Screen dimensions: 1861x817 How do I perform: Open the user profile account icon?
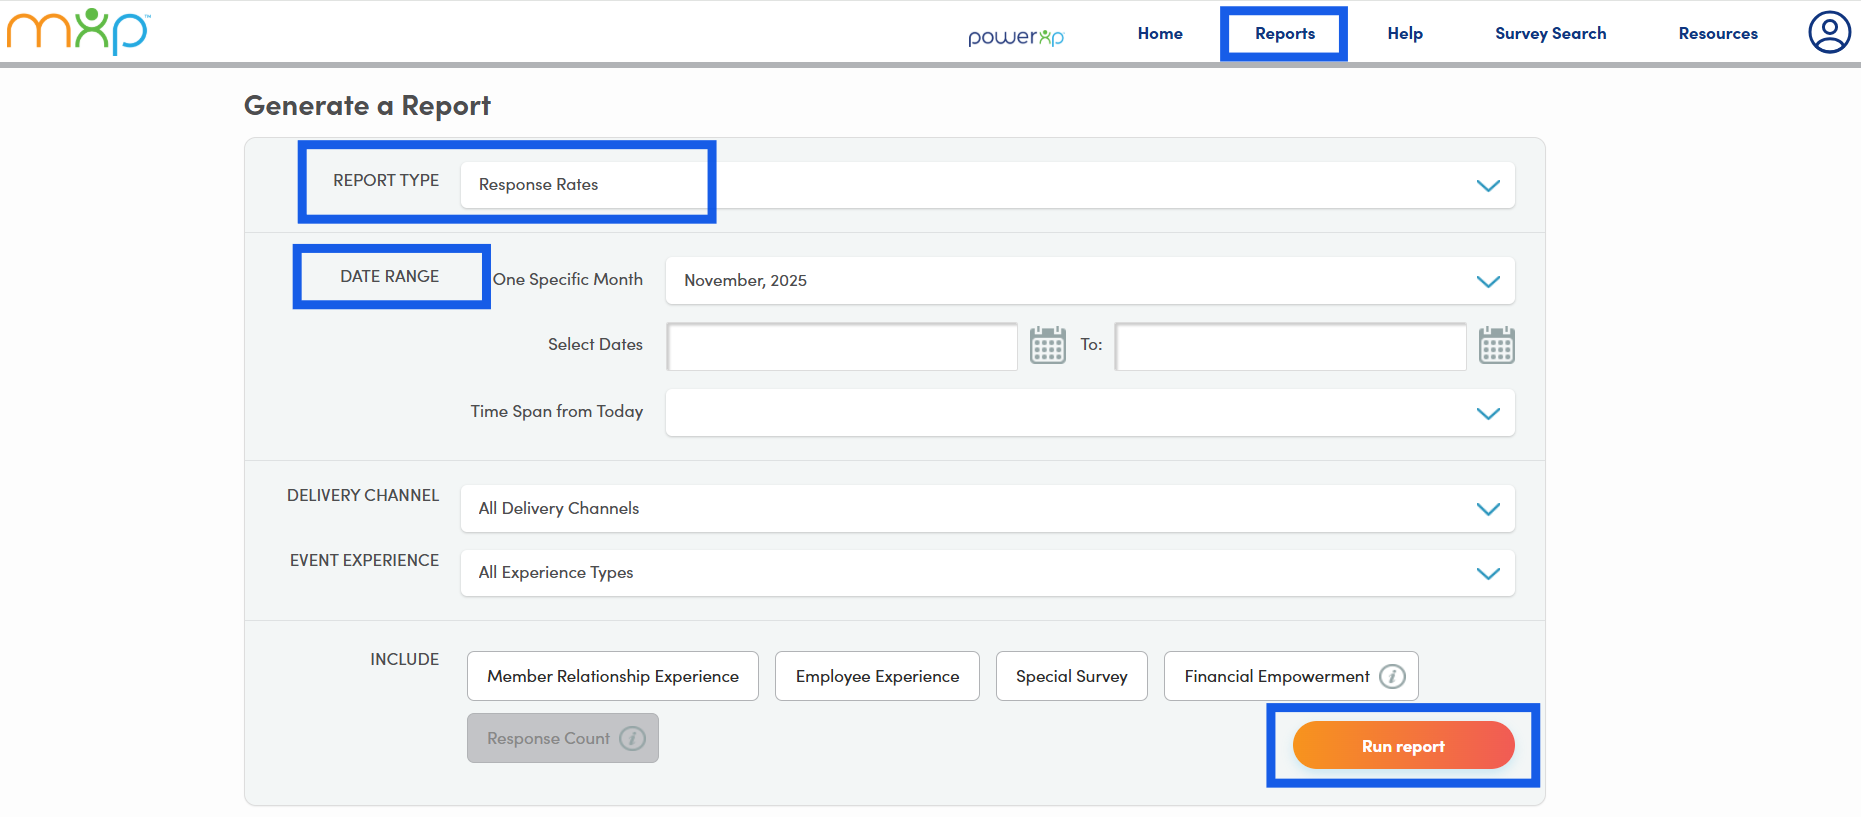click(x=1829, y=32)
